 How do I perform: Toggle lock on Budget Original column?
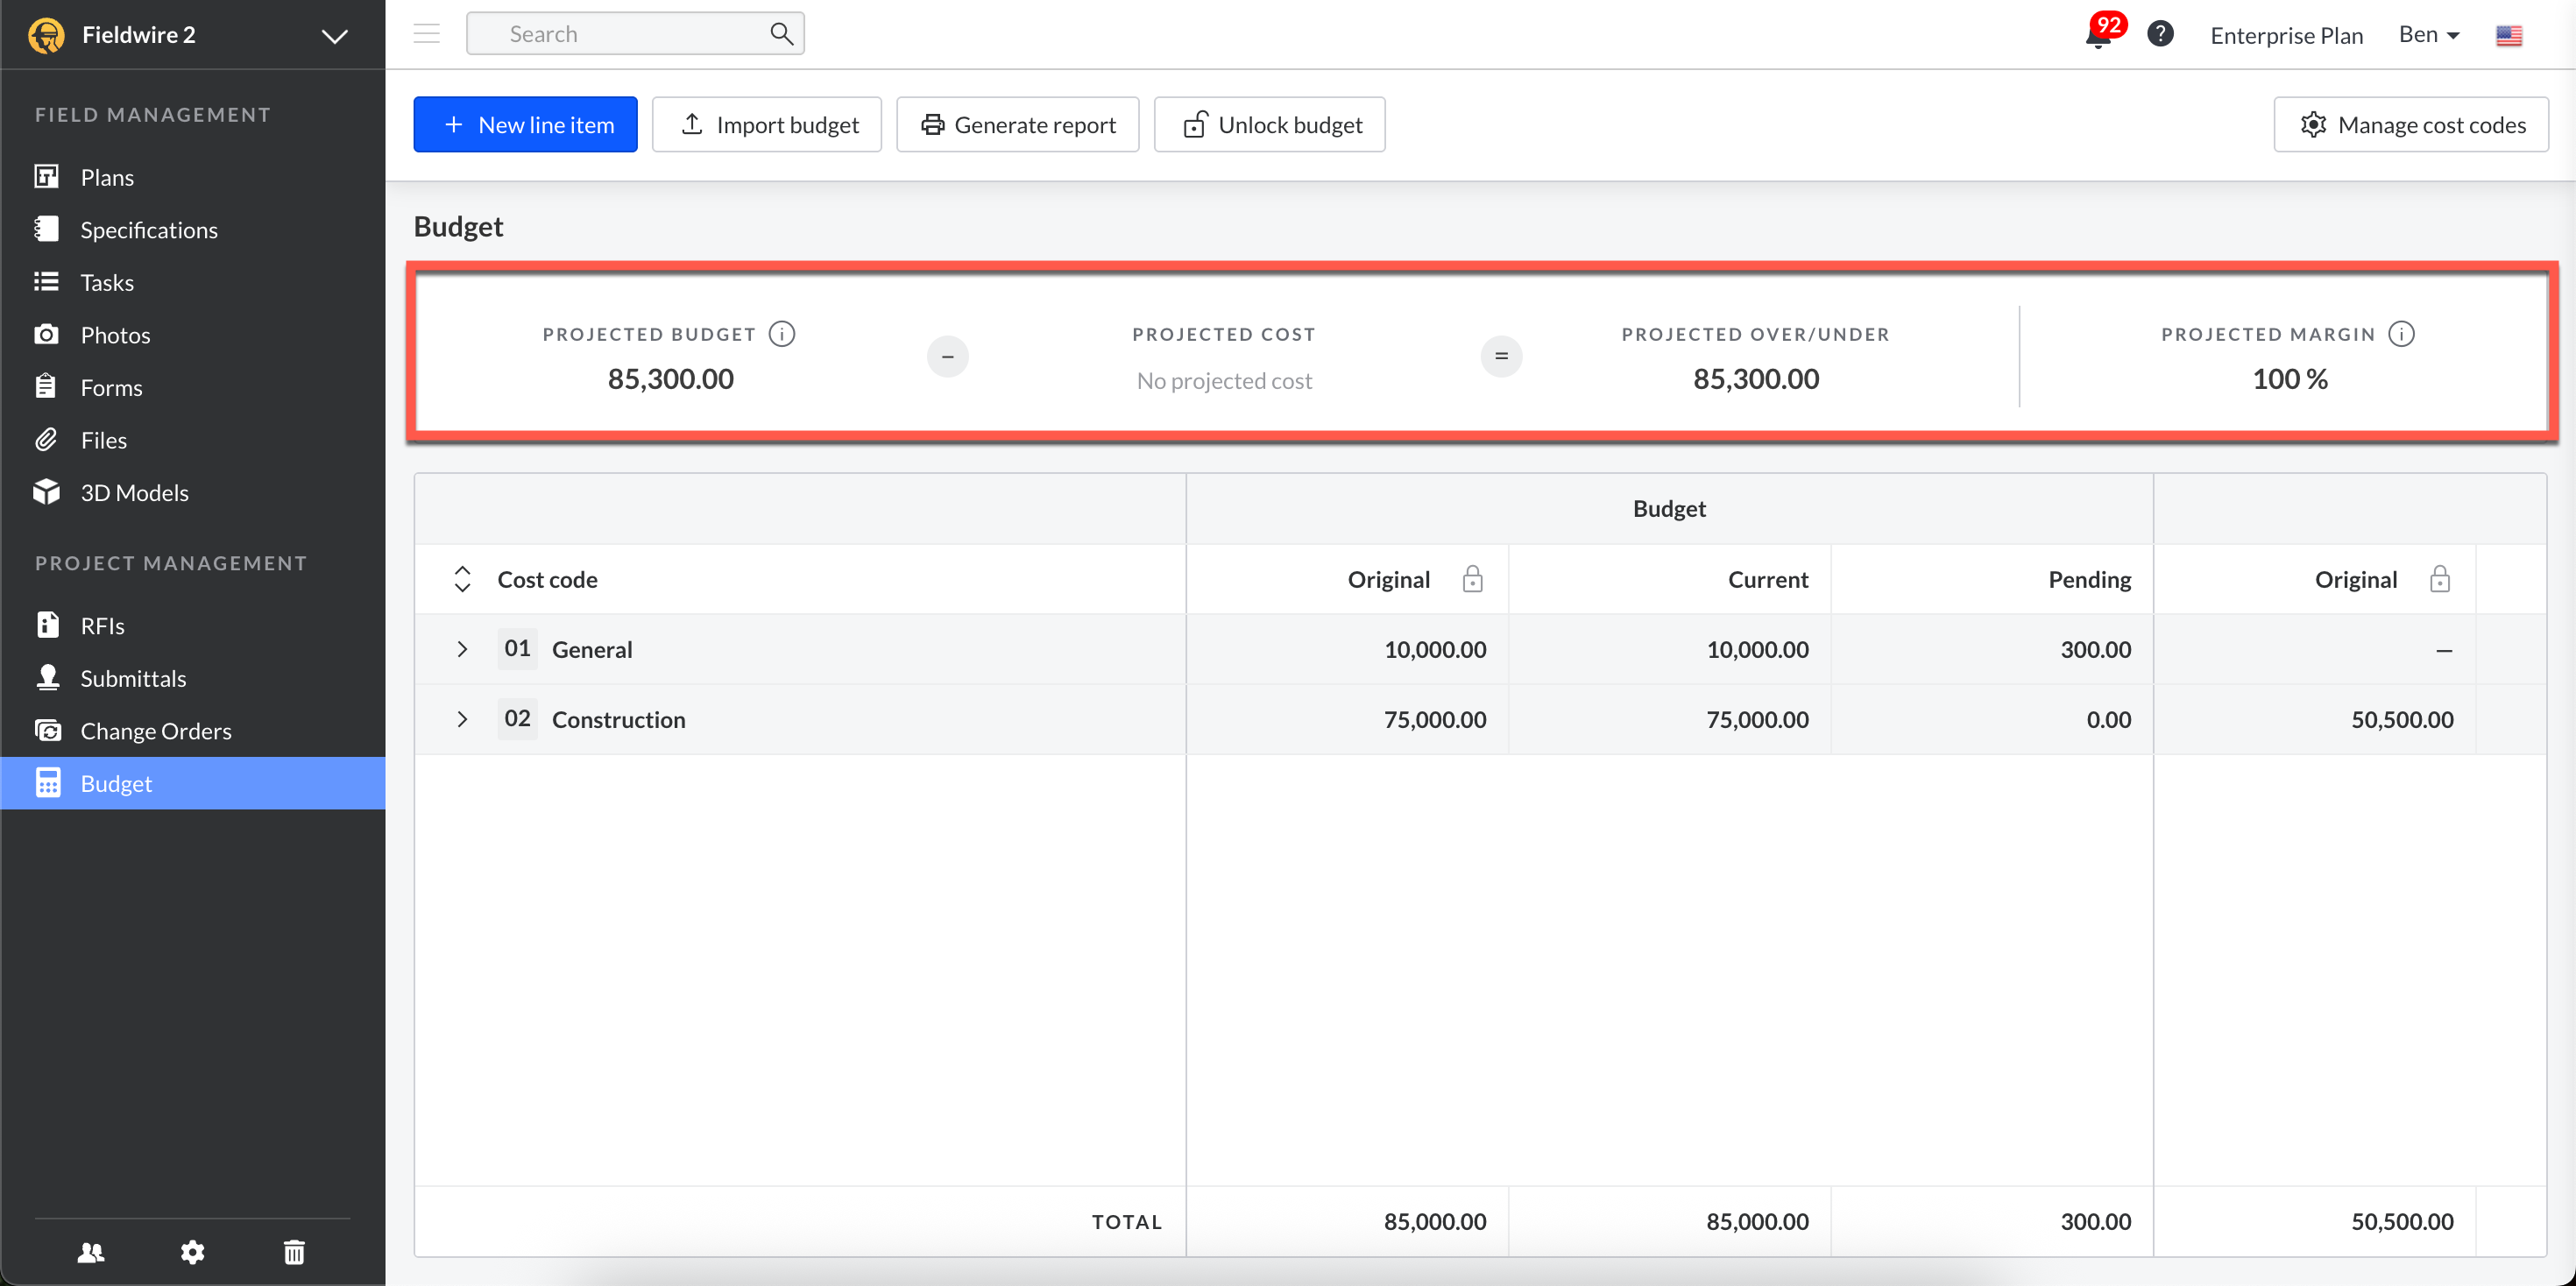(1472, 579)
